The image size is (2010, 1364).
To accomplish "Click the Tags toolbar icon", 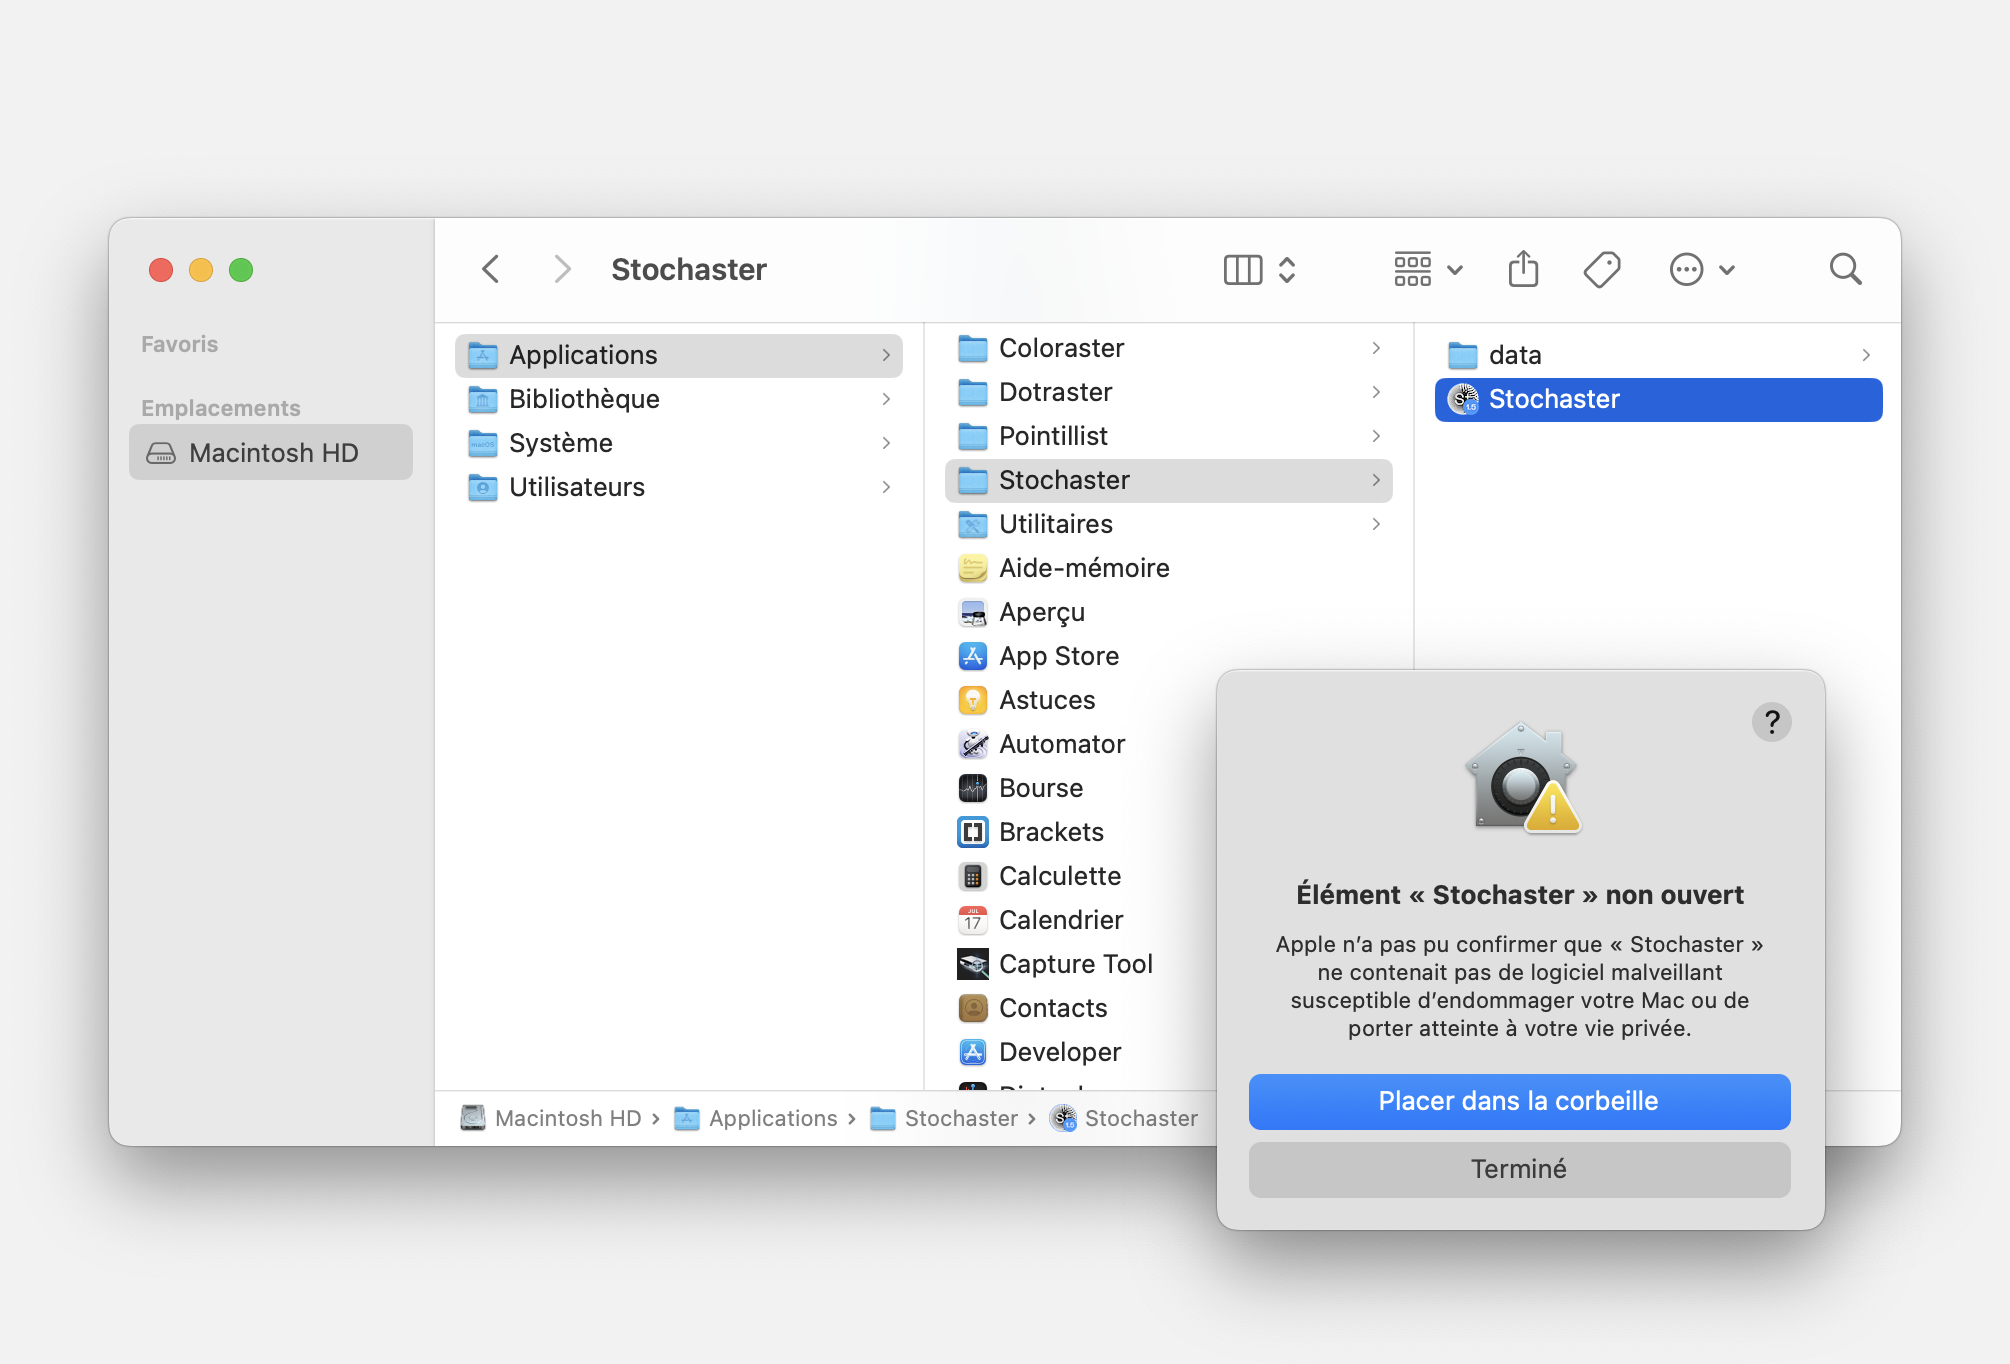I will (1602, 269).
